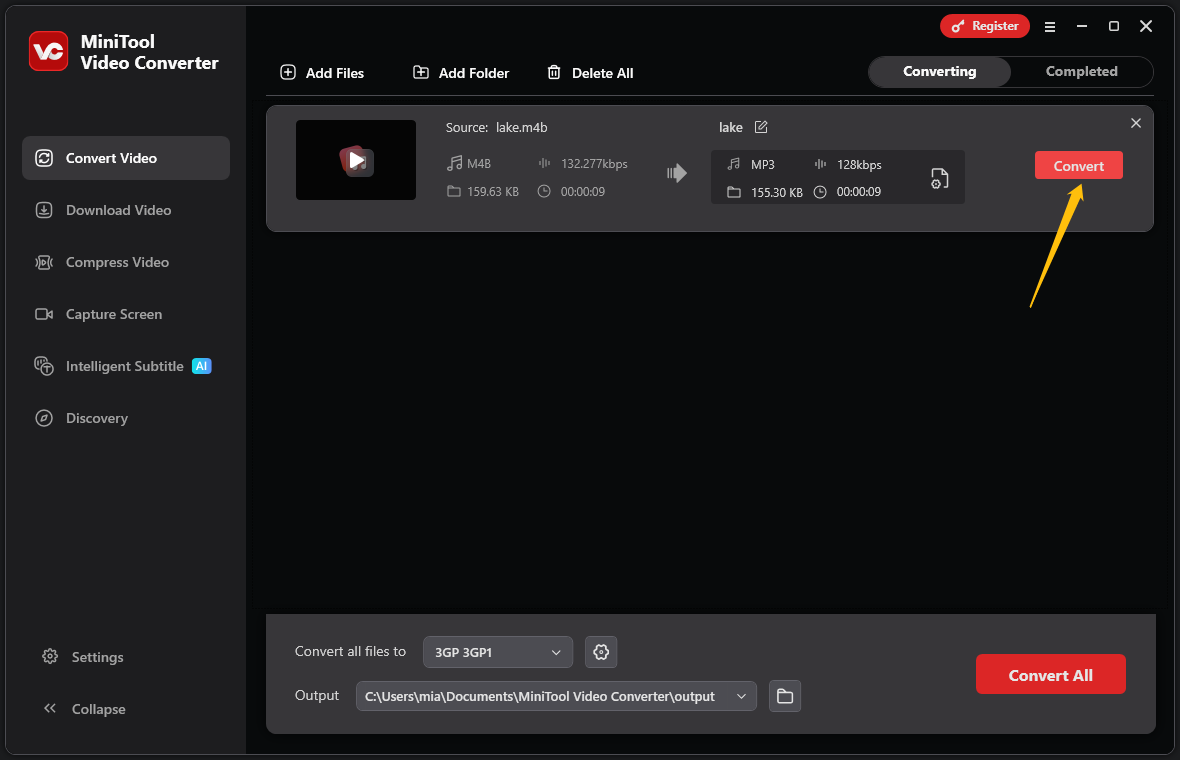Open the hamburger menu icon
Viewport: 1180px width, 760px height.
1050,26
